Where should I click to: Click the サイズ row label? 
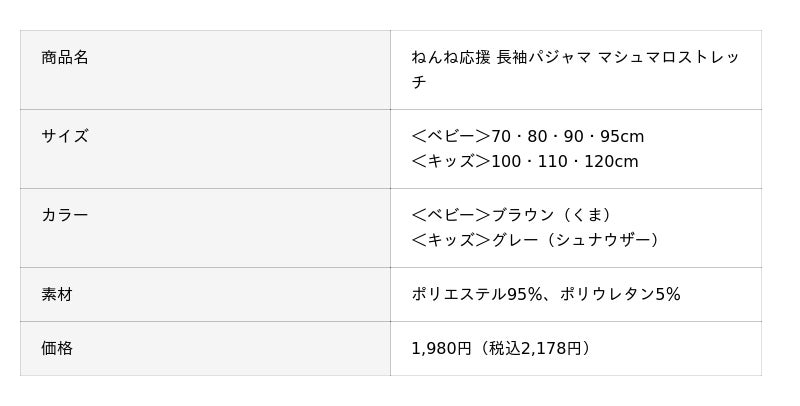click(65, 137)
